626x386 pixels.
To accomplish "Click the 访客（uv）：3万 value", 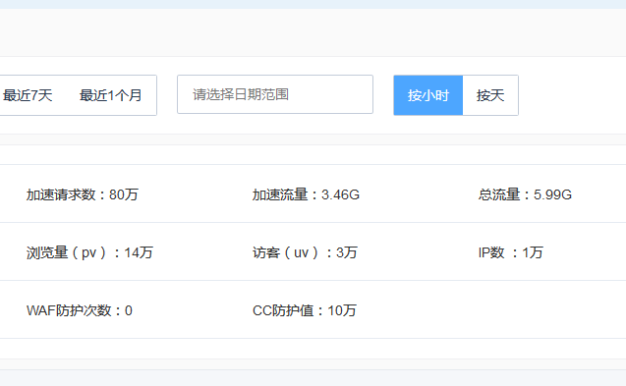I will tap(305, 253).
